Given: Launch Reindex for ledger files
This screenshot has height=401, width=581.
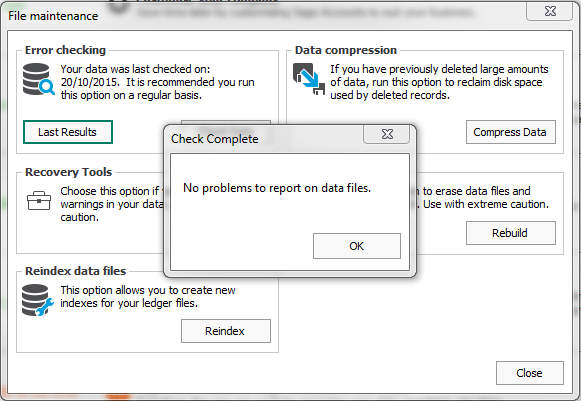Looking at the screenshot, I should pos(226,331).
